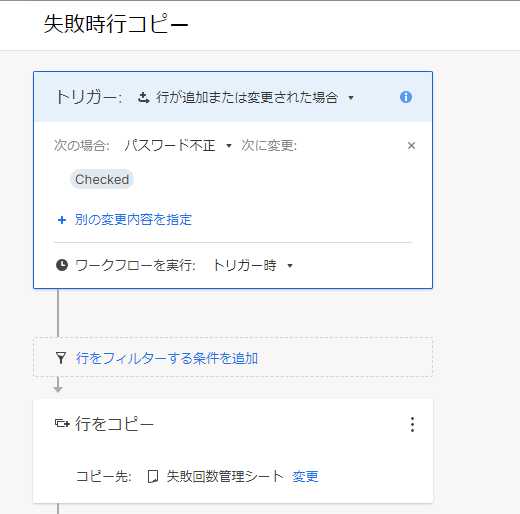Remove the condition with the X icon
This screenshot has width=520, height=514.
tap(411, 145)
